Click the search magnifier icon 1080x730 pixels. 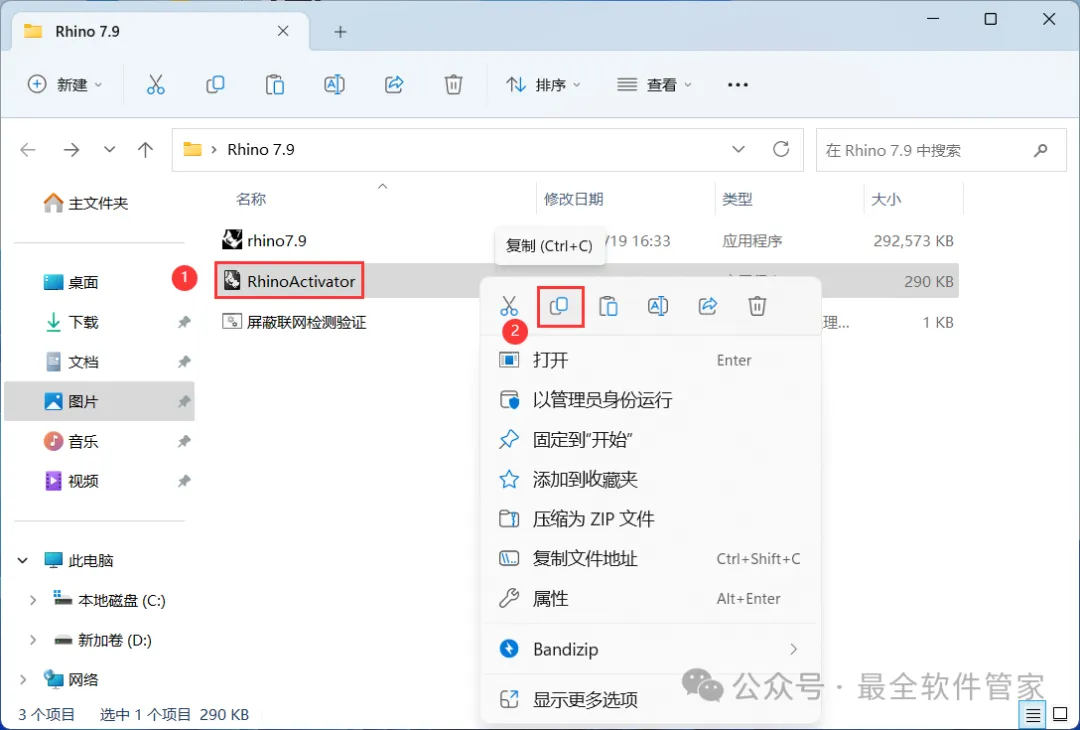pyautogui.click(x=1041, y=149)
